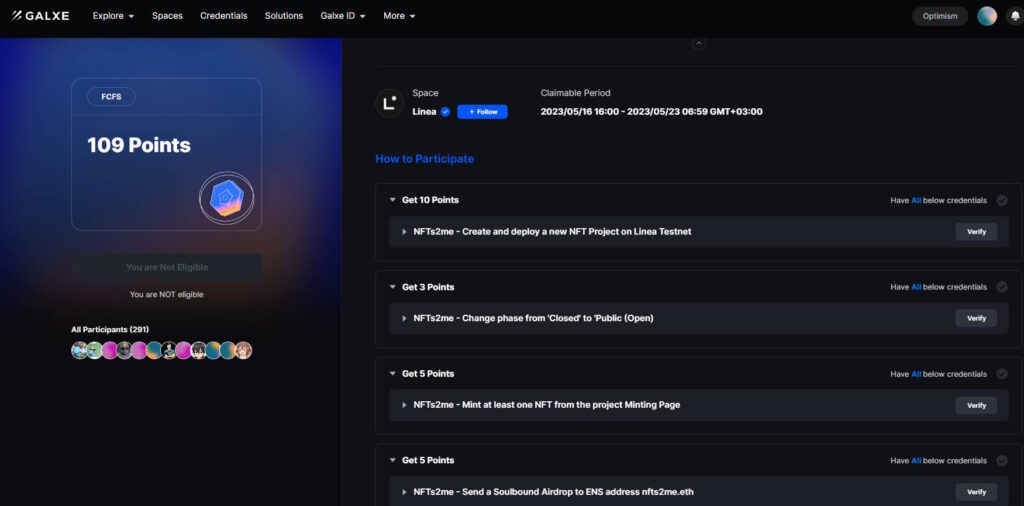
Task: Expand the Mint at least one NFT credential
Action: tap(405, 405)
